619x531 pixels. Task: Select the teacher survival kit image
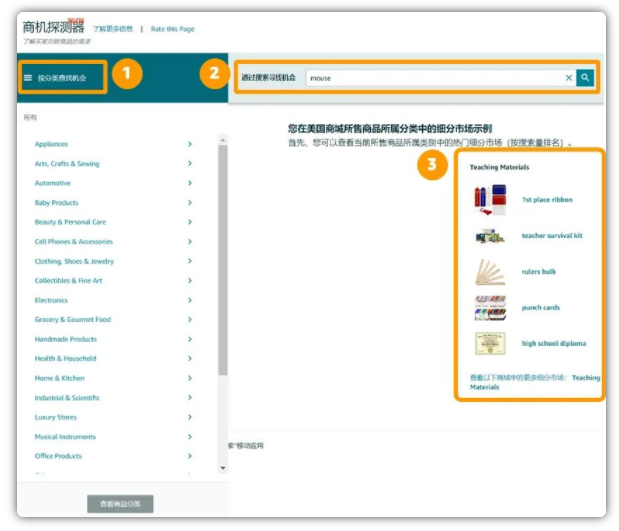tap(490, 236)
